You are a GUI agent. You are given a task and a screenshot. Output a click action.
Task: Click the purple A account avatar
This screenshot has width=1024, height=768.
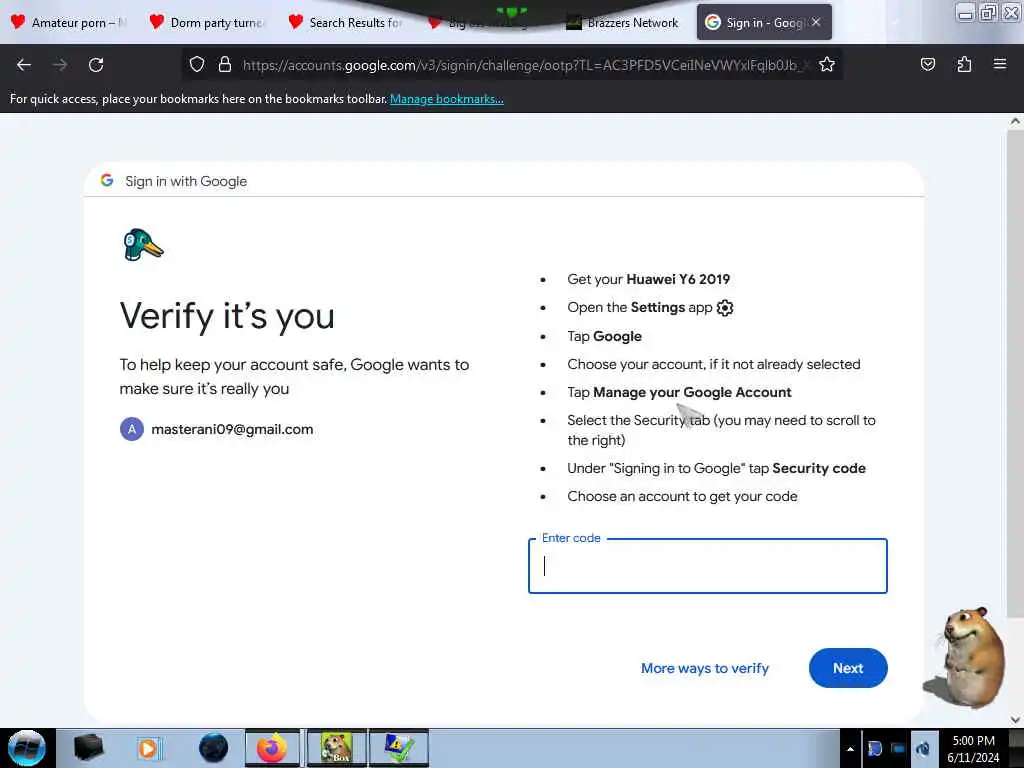(132, 429)
